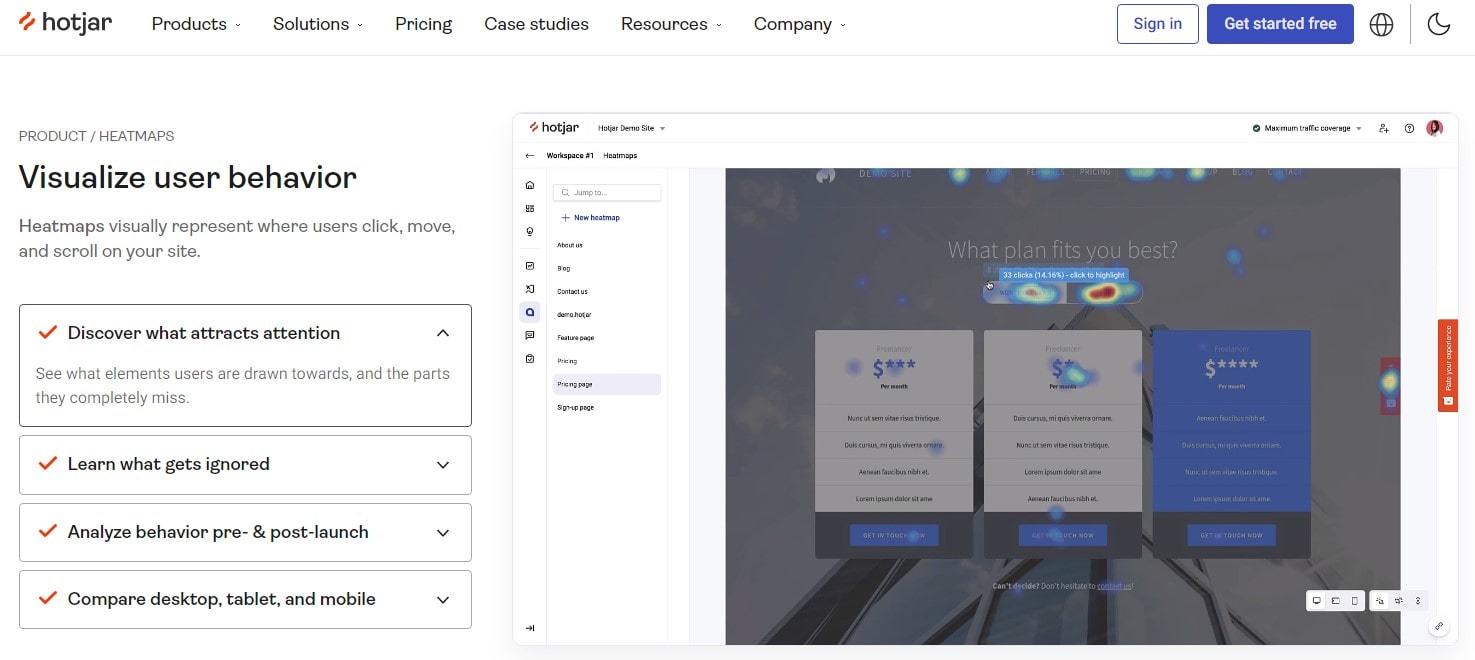This screenshot has height=660, width=1475.
Task: Click the Home icon in demo sidebar
Action: point(530,185)
